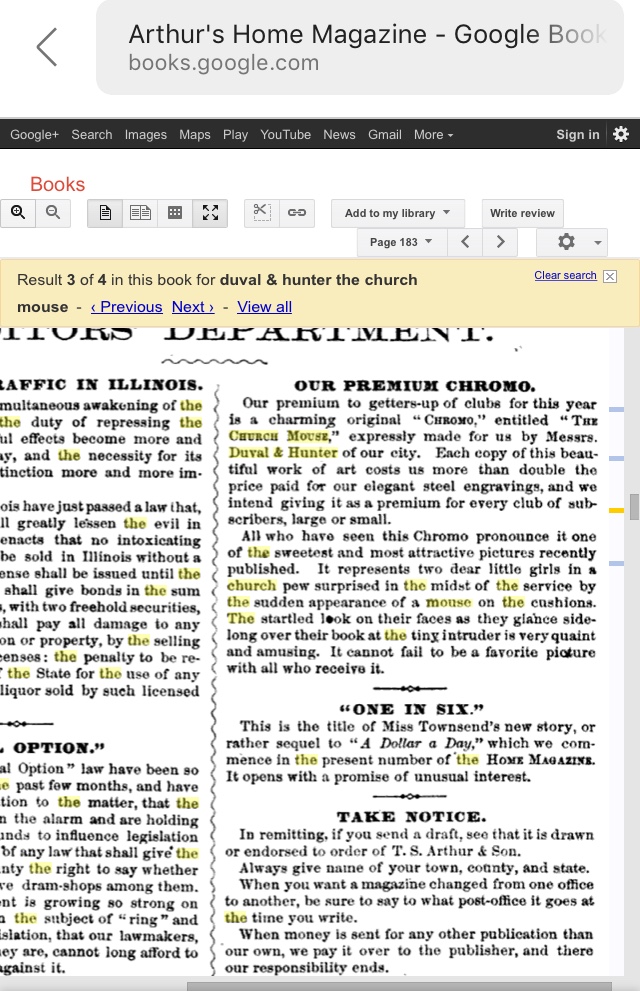The image size is (640, 995).
Task: Jump to the lowest blue result marker
Action: [x=617, y=563]
